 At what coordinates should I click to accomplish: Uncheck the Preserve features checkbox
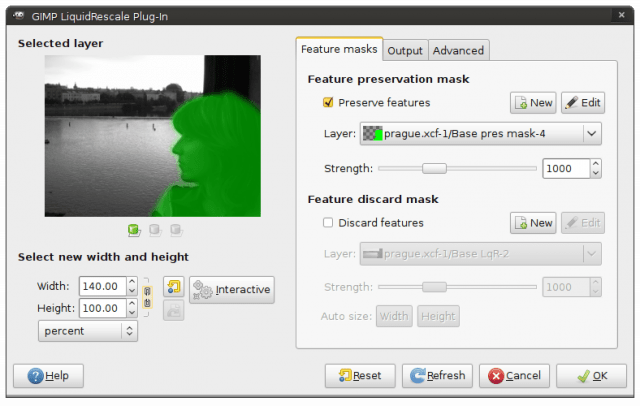(327, 102)
